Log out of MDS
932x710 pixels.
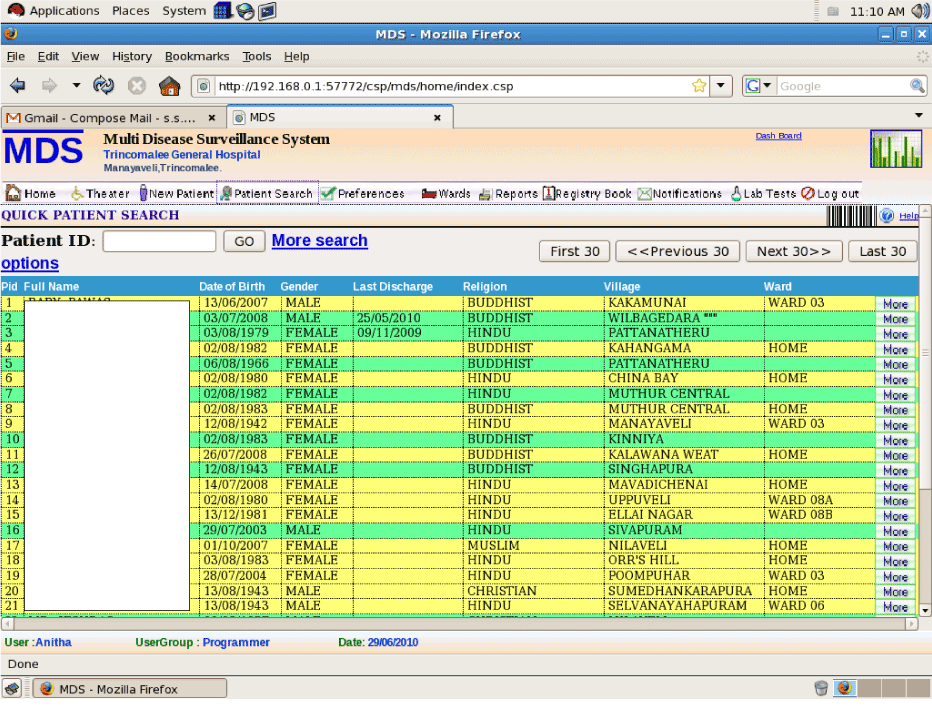click(830, 194)
